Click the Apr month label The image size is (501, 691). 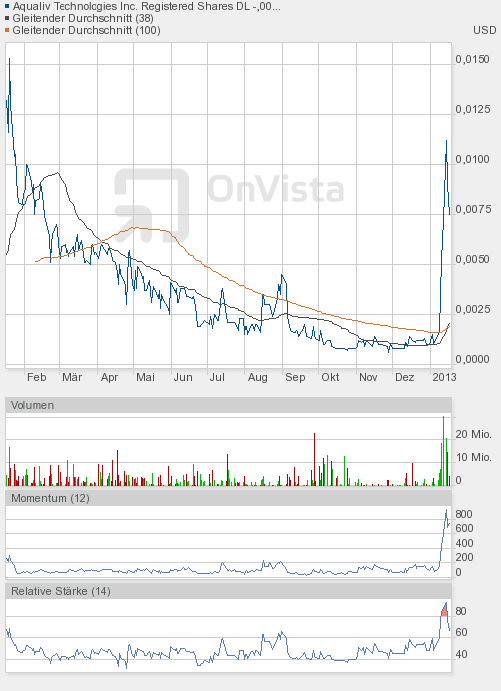(x=109, y=378)
